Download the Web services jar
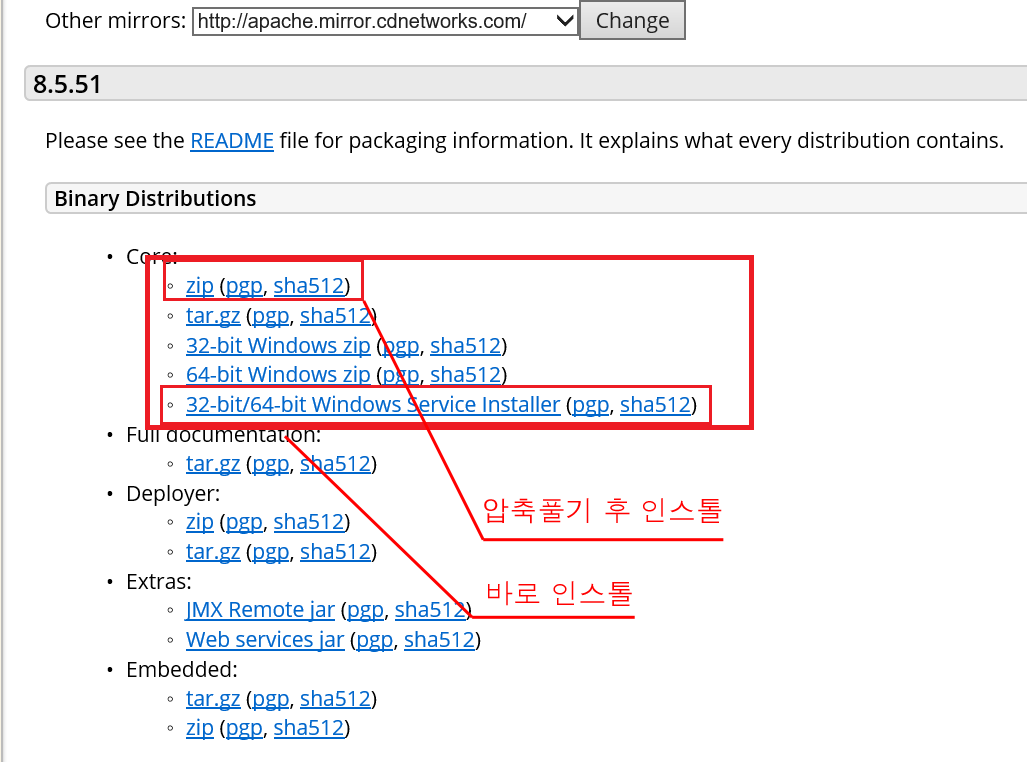The height and width of the screenshot is (762, 1027). [x=265, y=640]
